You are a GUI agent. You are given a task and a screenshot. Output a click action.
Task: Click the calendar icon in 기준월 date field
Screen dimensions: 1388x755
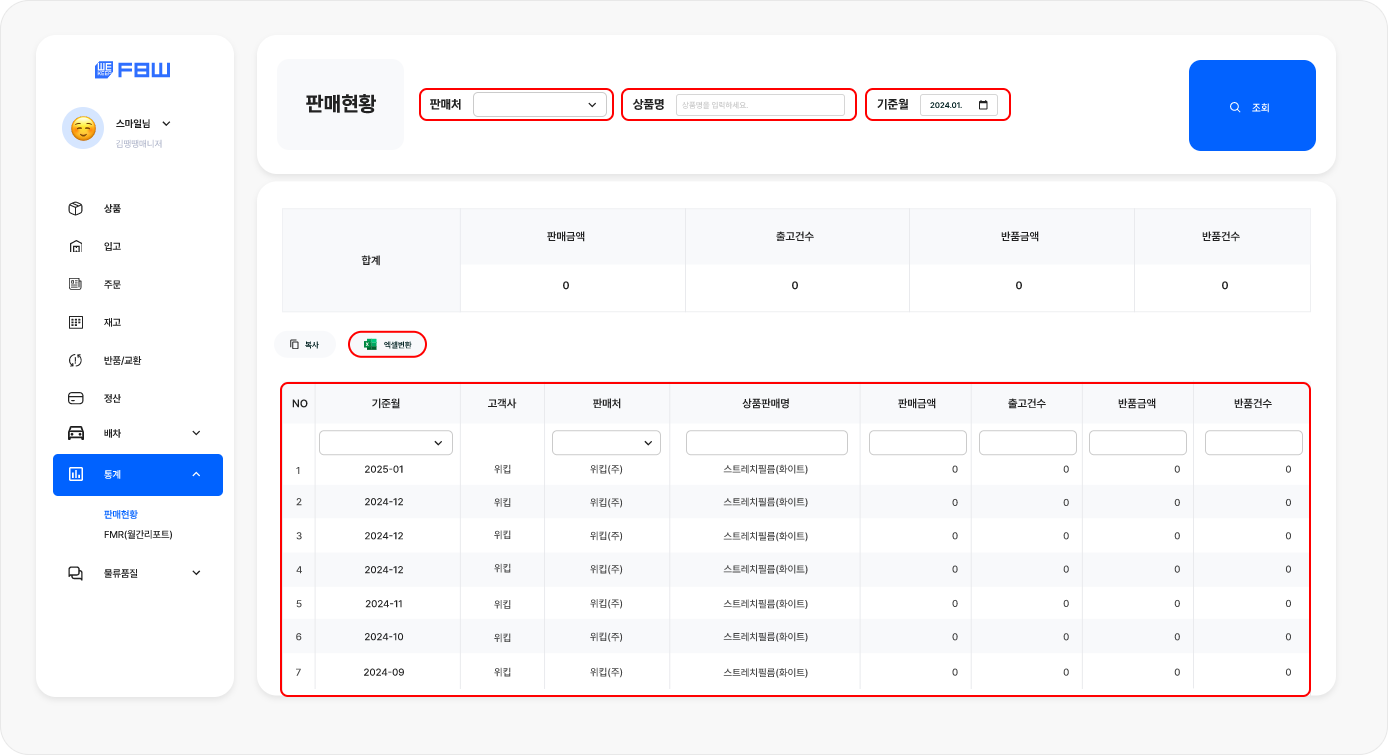coord(983,105)
